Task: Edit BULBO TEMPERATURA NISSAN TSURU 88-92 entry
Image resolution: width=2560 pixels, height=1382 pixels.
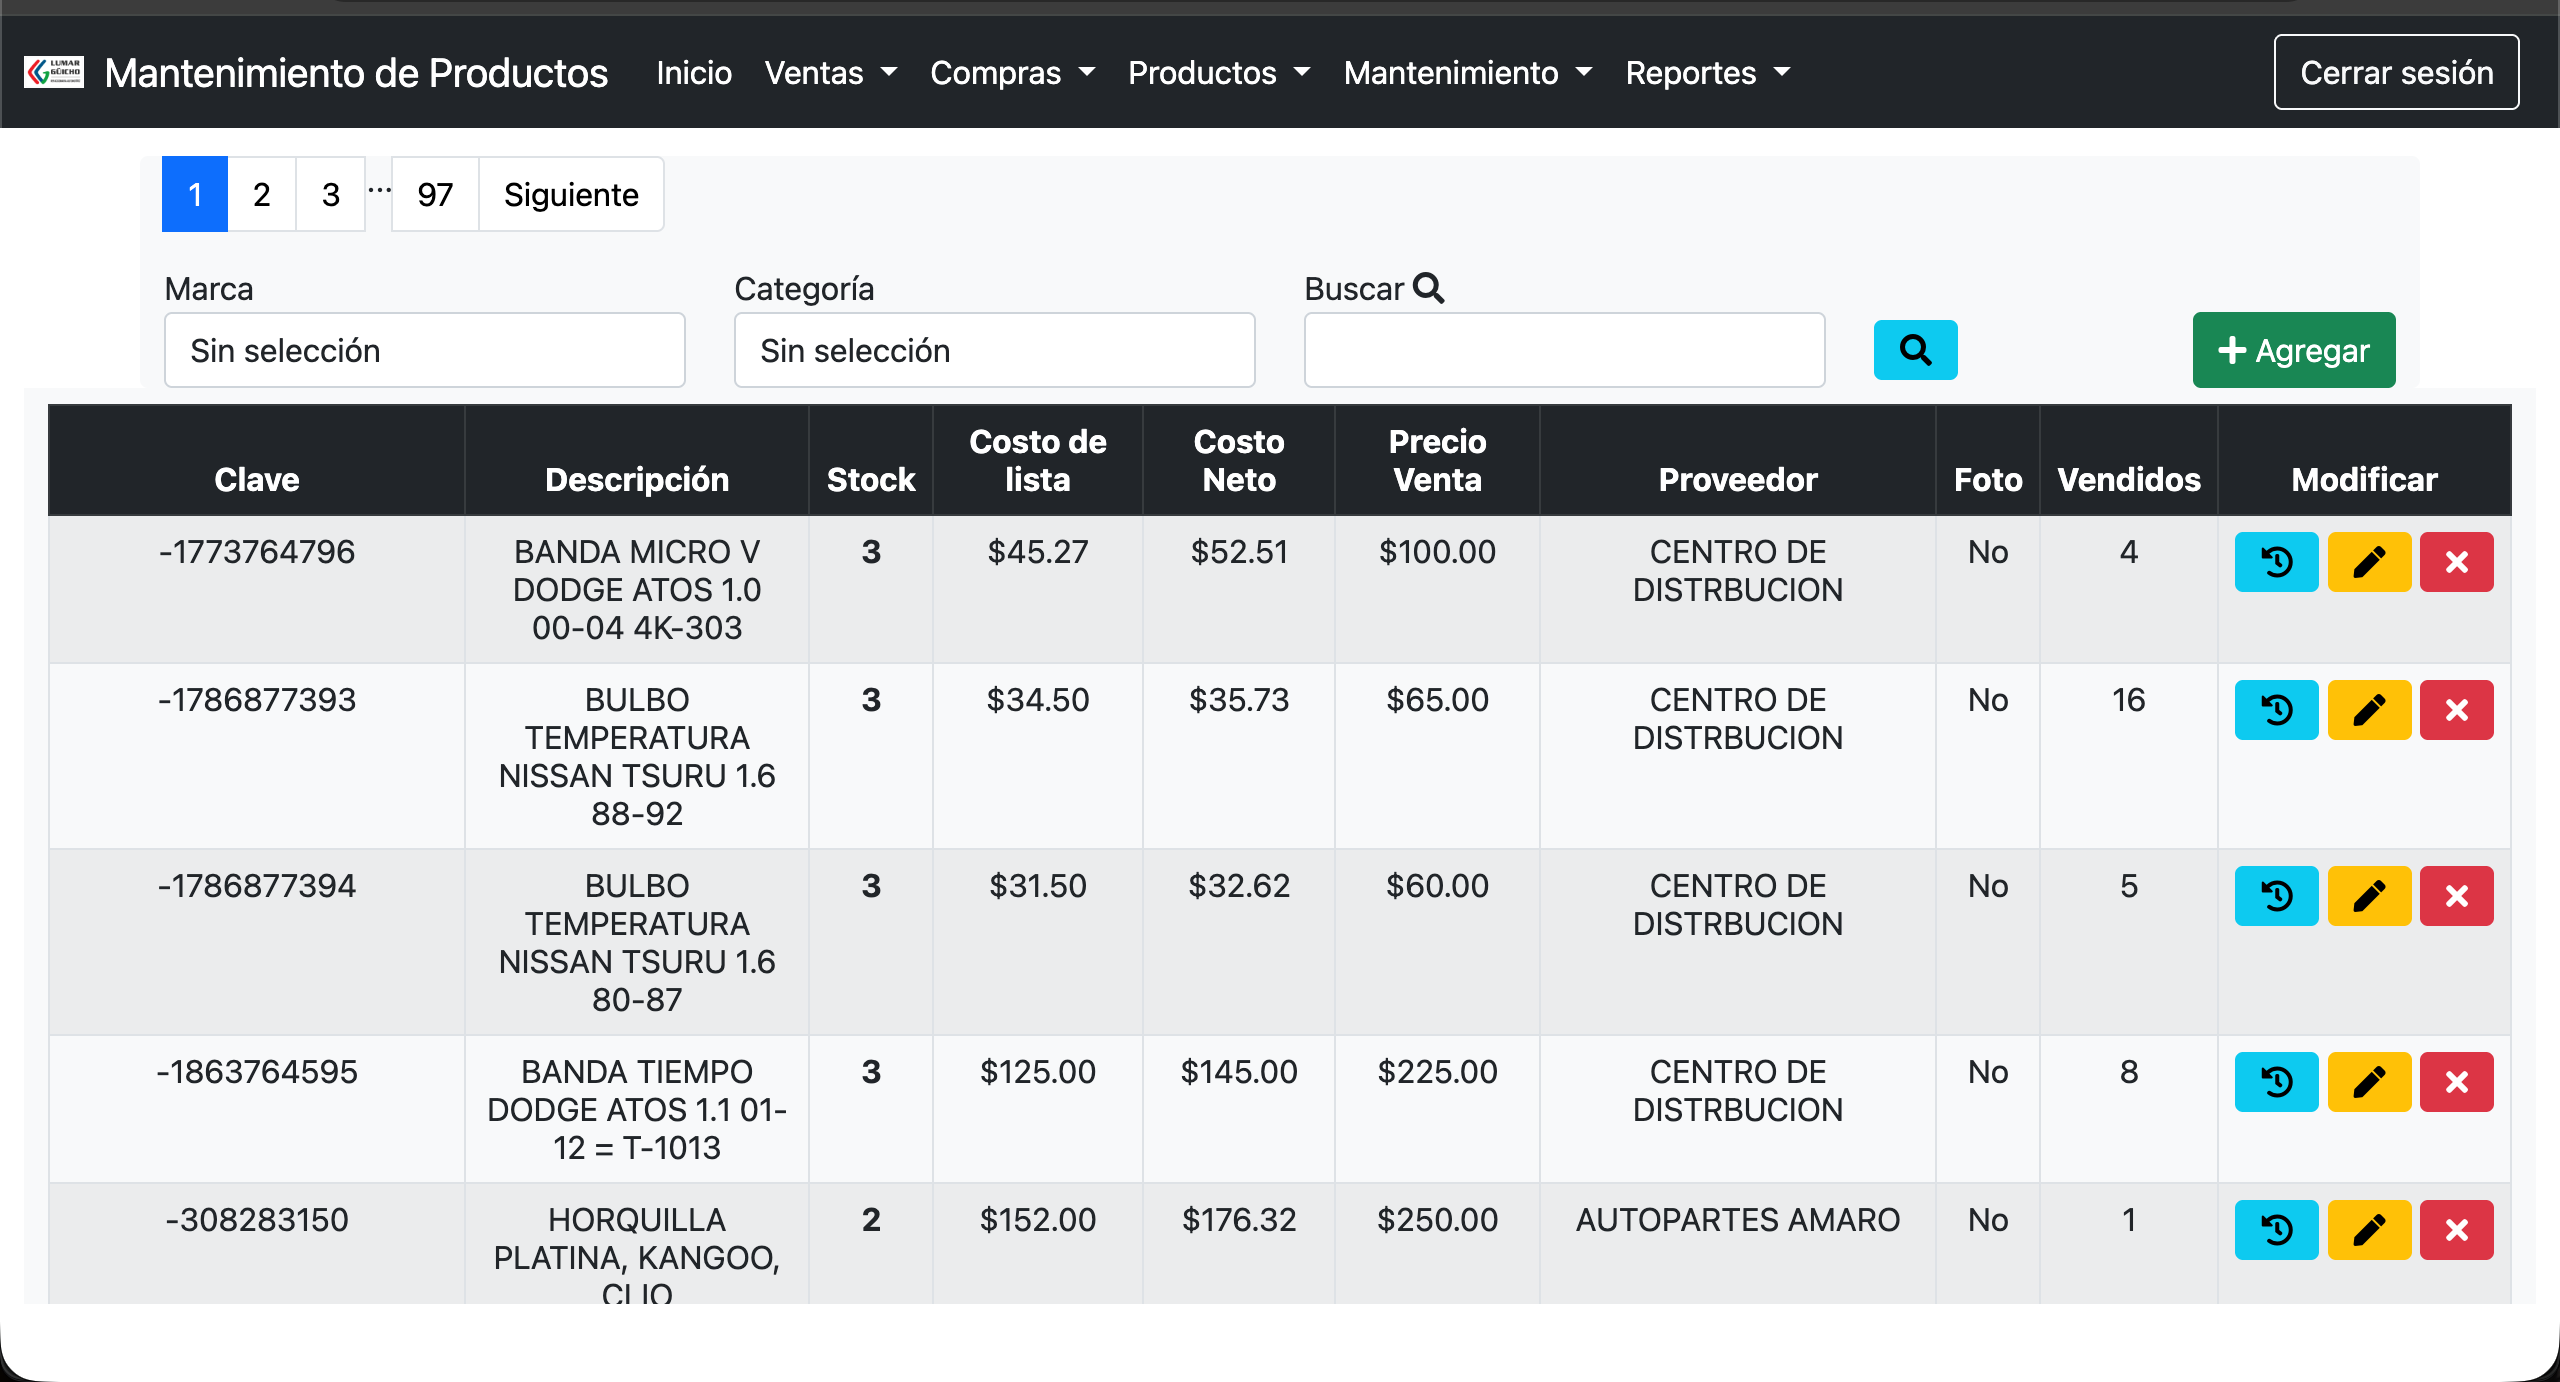Action: 2369,710
